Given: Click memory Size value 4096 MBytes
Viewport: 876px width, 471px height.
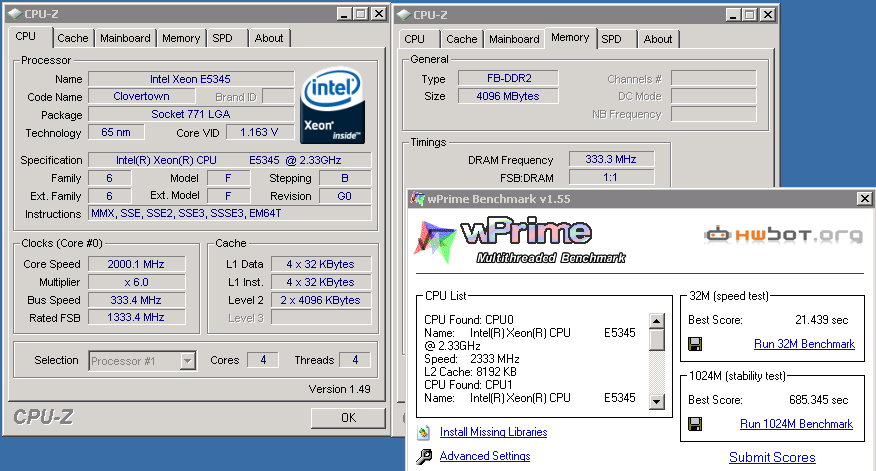Looking at the screenshot, I should pos(508,96).
